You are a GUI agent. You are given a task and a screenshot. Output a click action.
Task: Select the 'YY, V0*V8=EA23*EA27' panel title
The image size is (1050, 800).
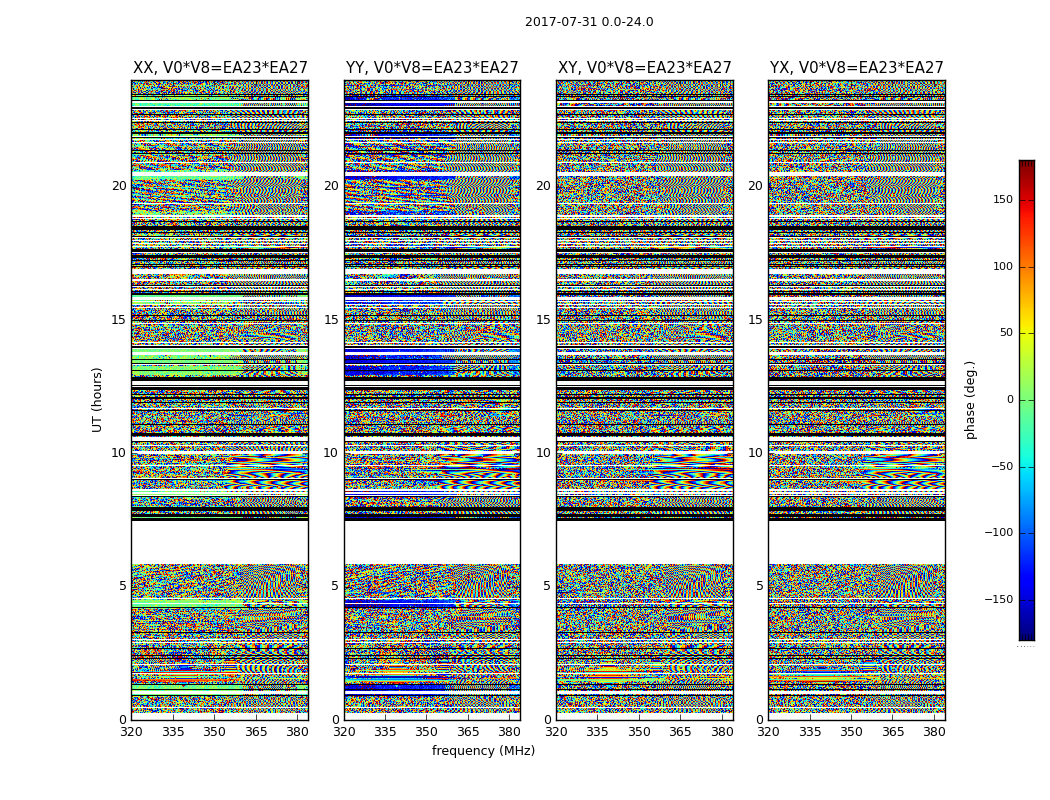pos(432,68)
